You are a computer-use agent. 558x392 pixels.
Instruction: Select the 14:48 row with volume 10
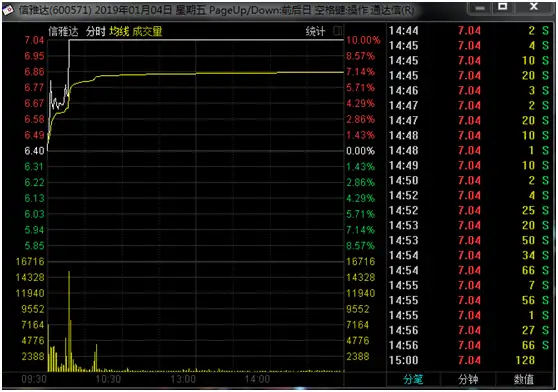469,135
